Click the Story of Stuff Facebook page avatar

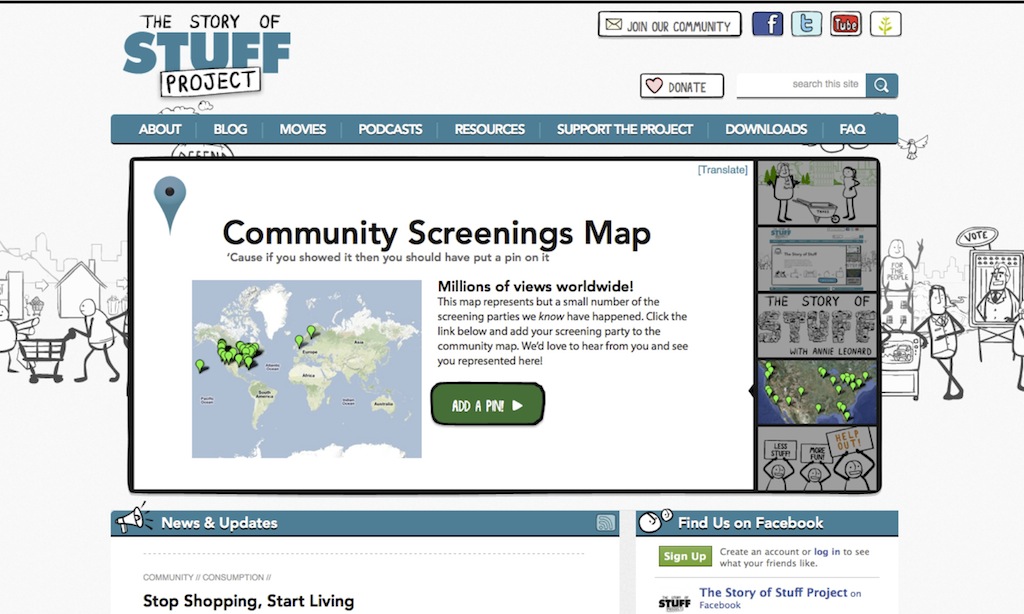coord(674,601)
